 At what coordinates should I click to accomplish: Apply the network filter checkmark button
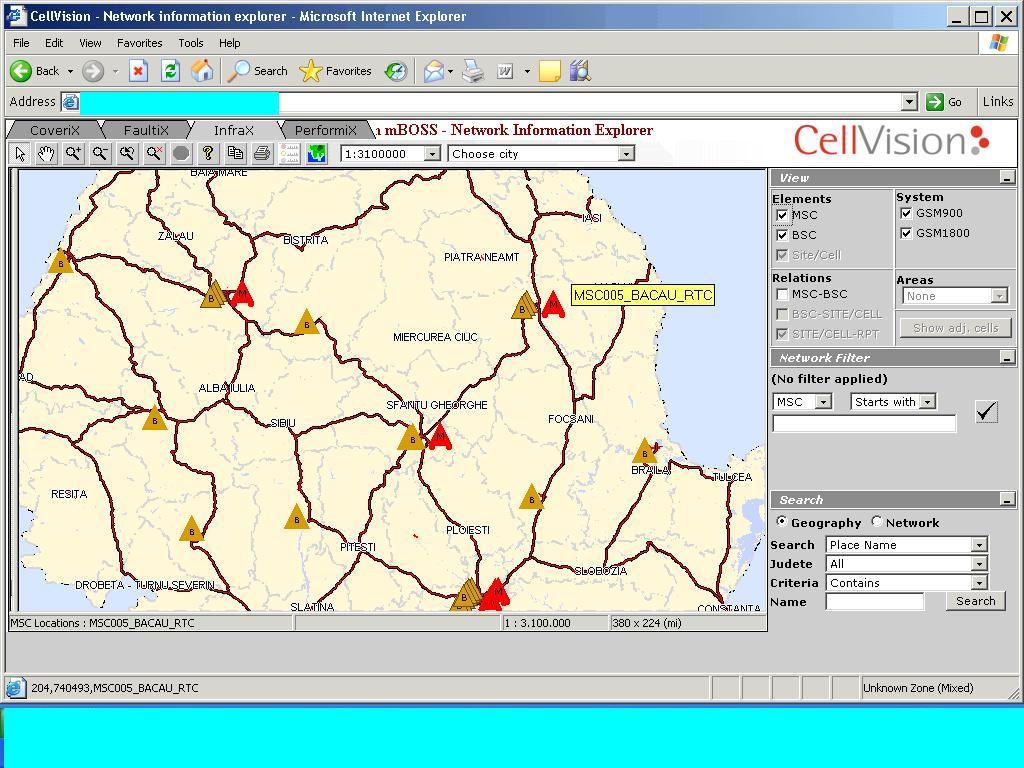click(x=986, y=411)
